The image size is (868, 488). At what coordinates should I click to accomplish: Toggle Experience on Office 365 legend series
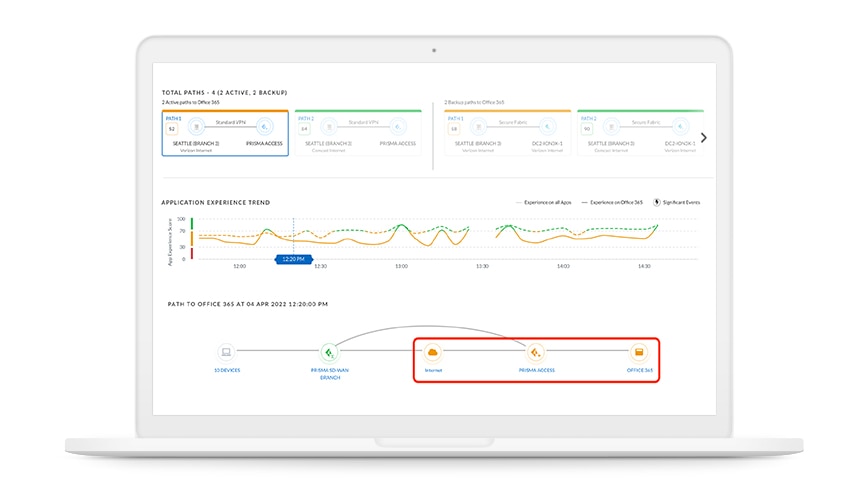pyautogui.click(x=615, y=202)
